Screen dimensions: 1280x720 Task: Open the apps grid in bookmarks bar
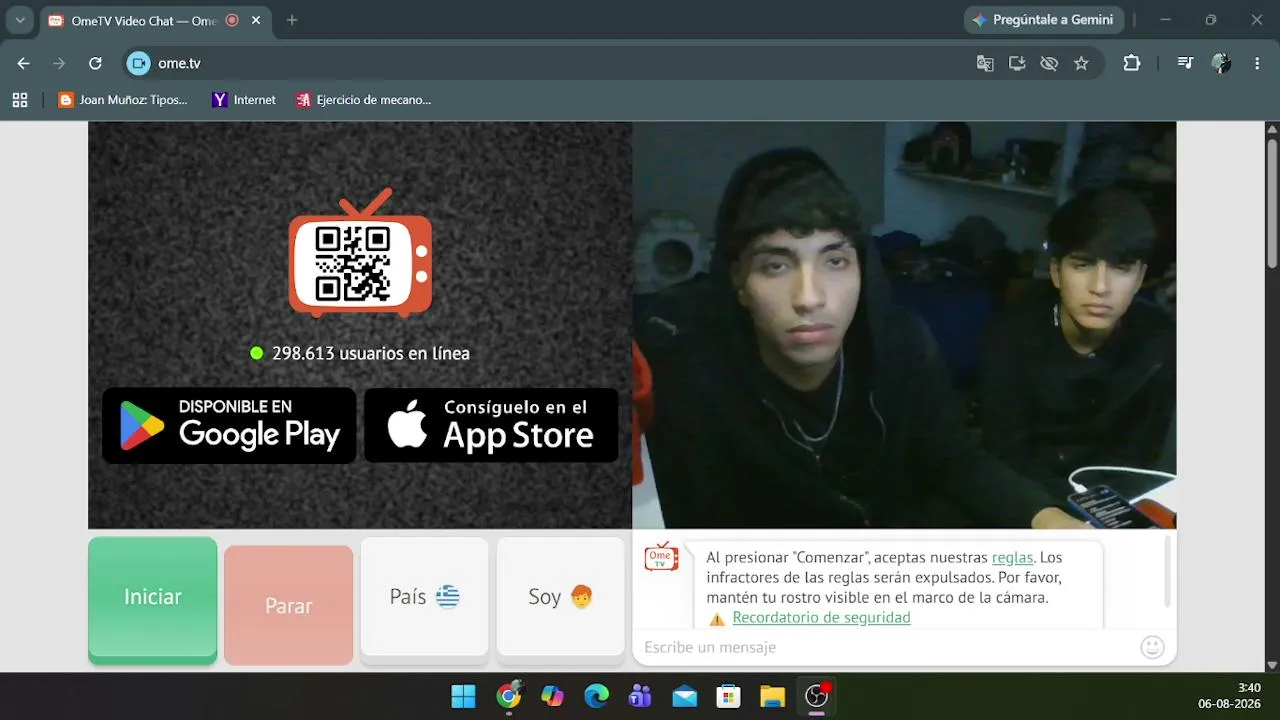20,100
